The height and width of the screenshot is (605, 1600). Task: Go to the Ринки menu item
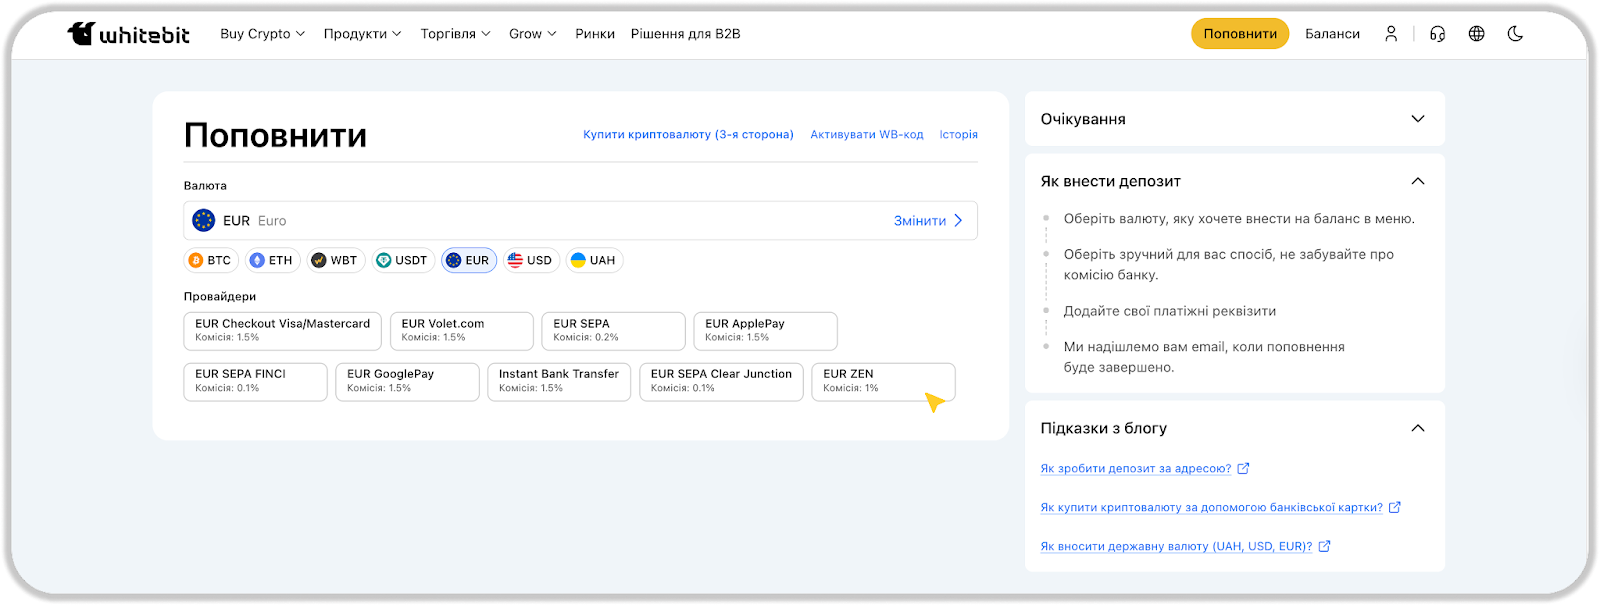click(x=595, y=34)
